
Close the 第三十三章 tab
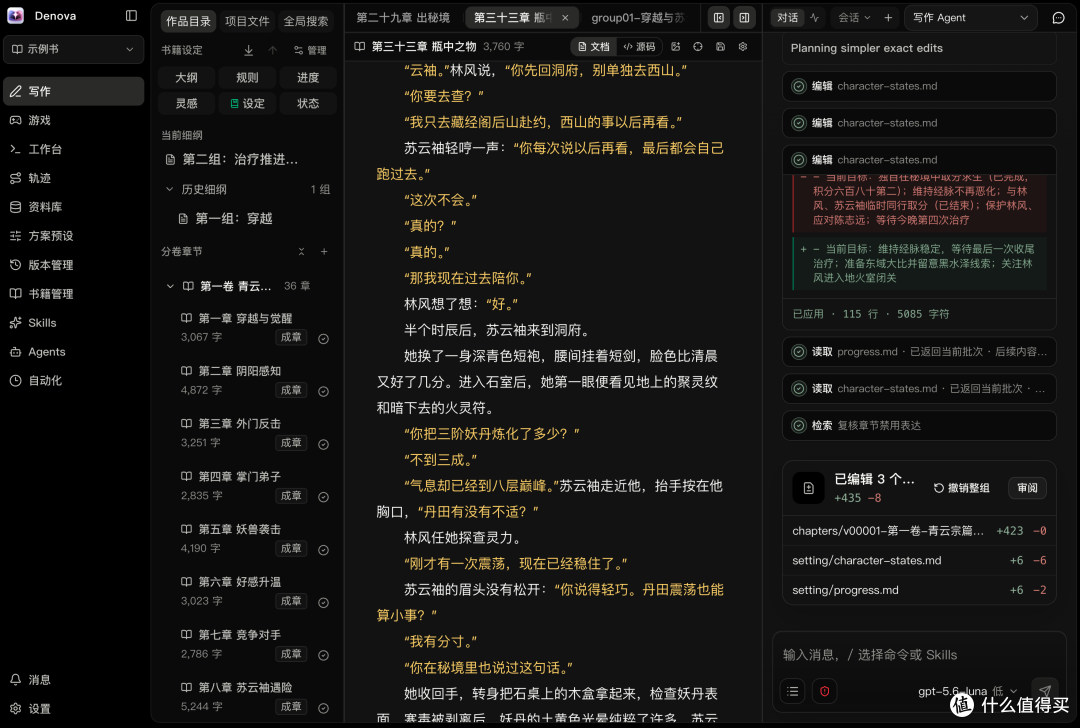point(565,18)
